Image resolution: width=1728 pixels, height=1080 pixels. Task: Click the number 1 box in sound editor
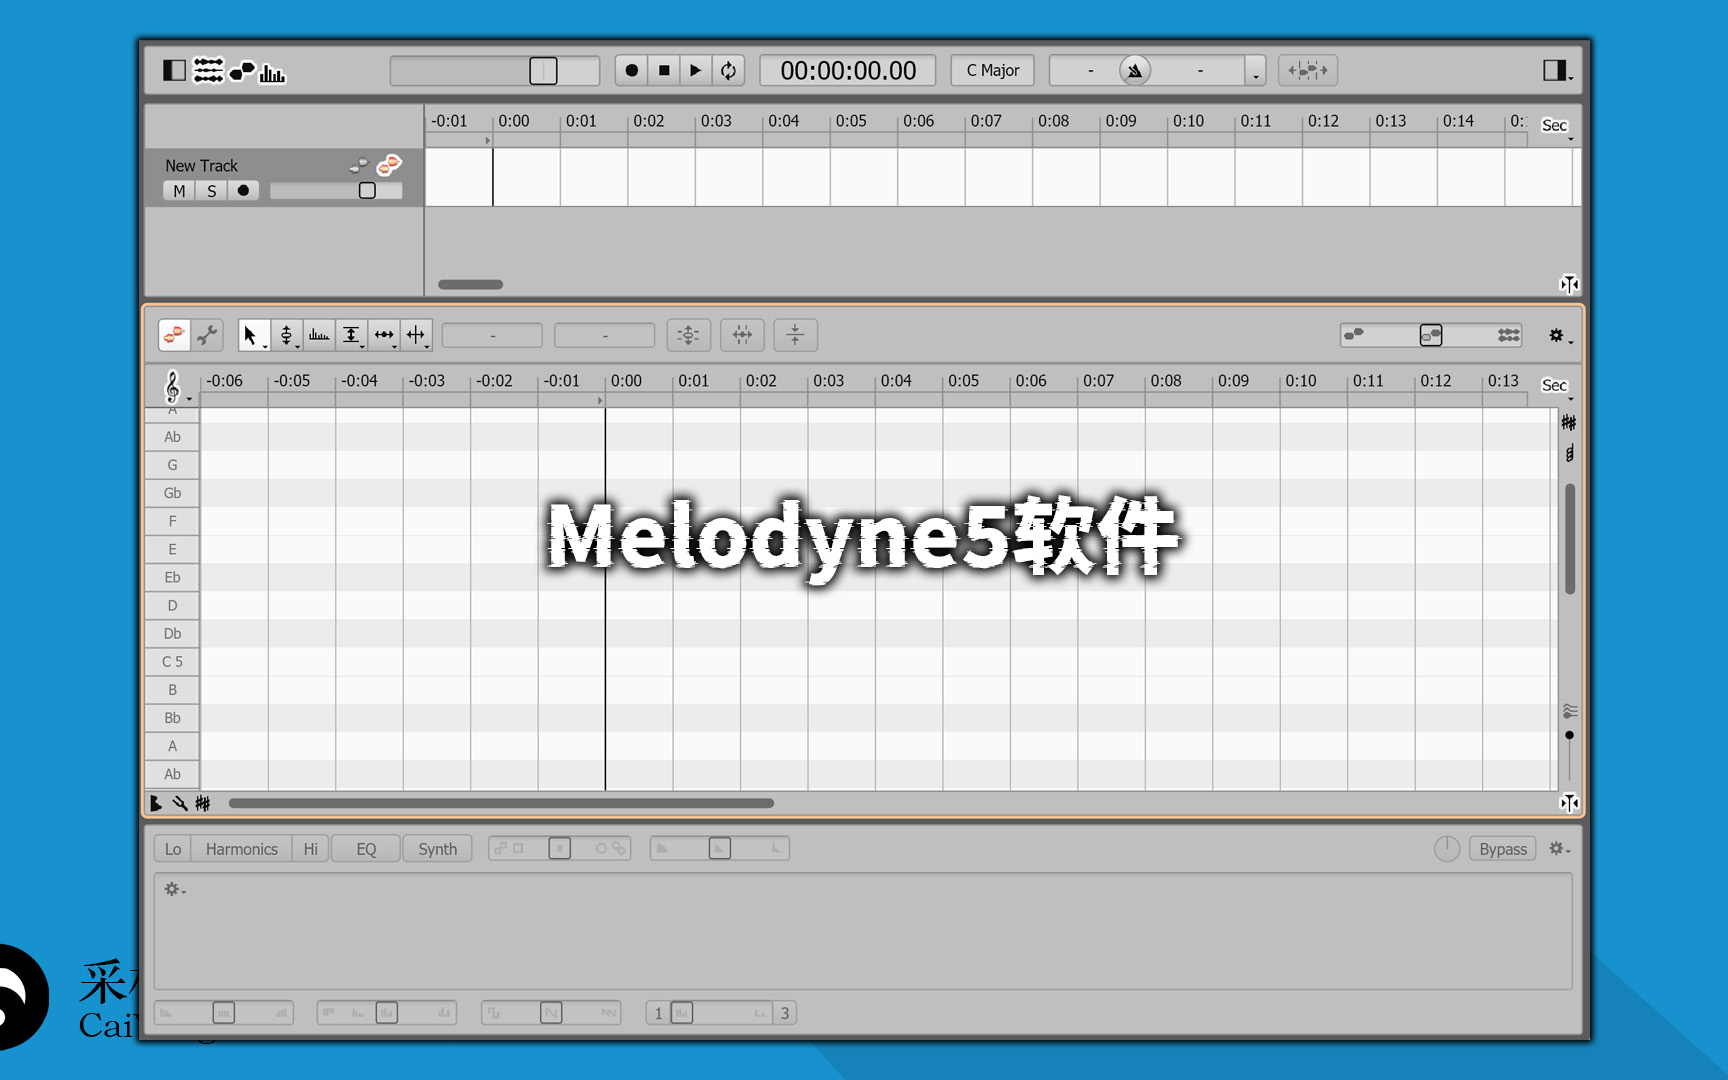[x=658, y=1013]
